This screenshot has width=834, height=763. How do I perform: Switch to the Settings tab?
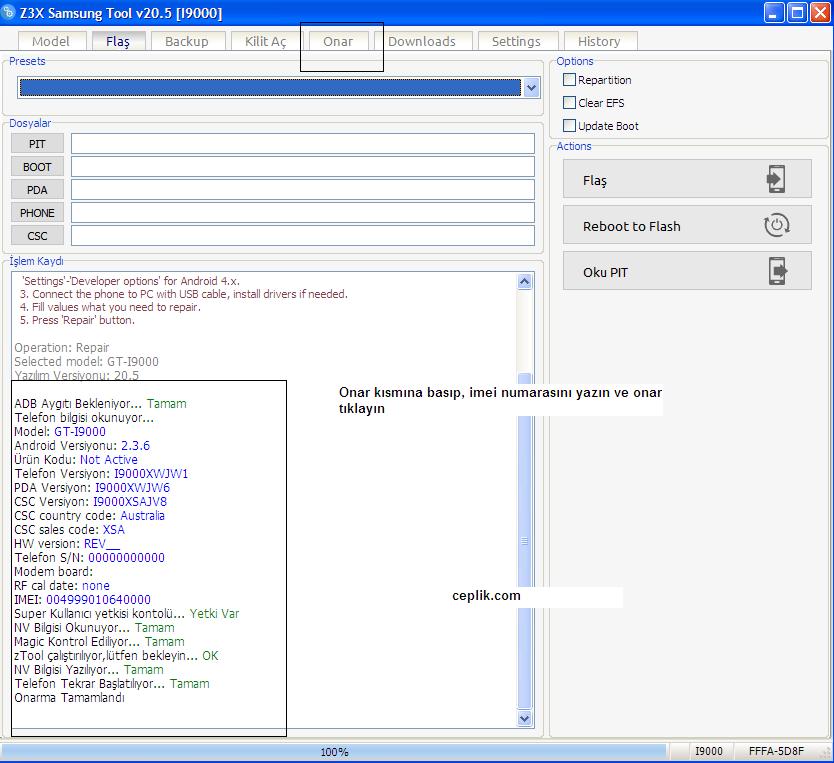click(x=516, y=41)
